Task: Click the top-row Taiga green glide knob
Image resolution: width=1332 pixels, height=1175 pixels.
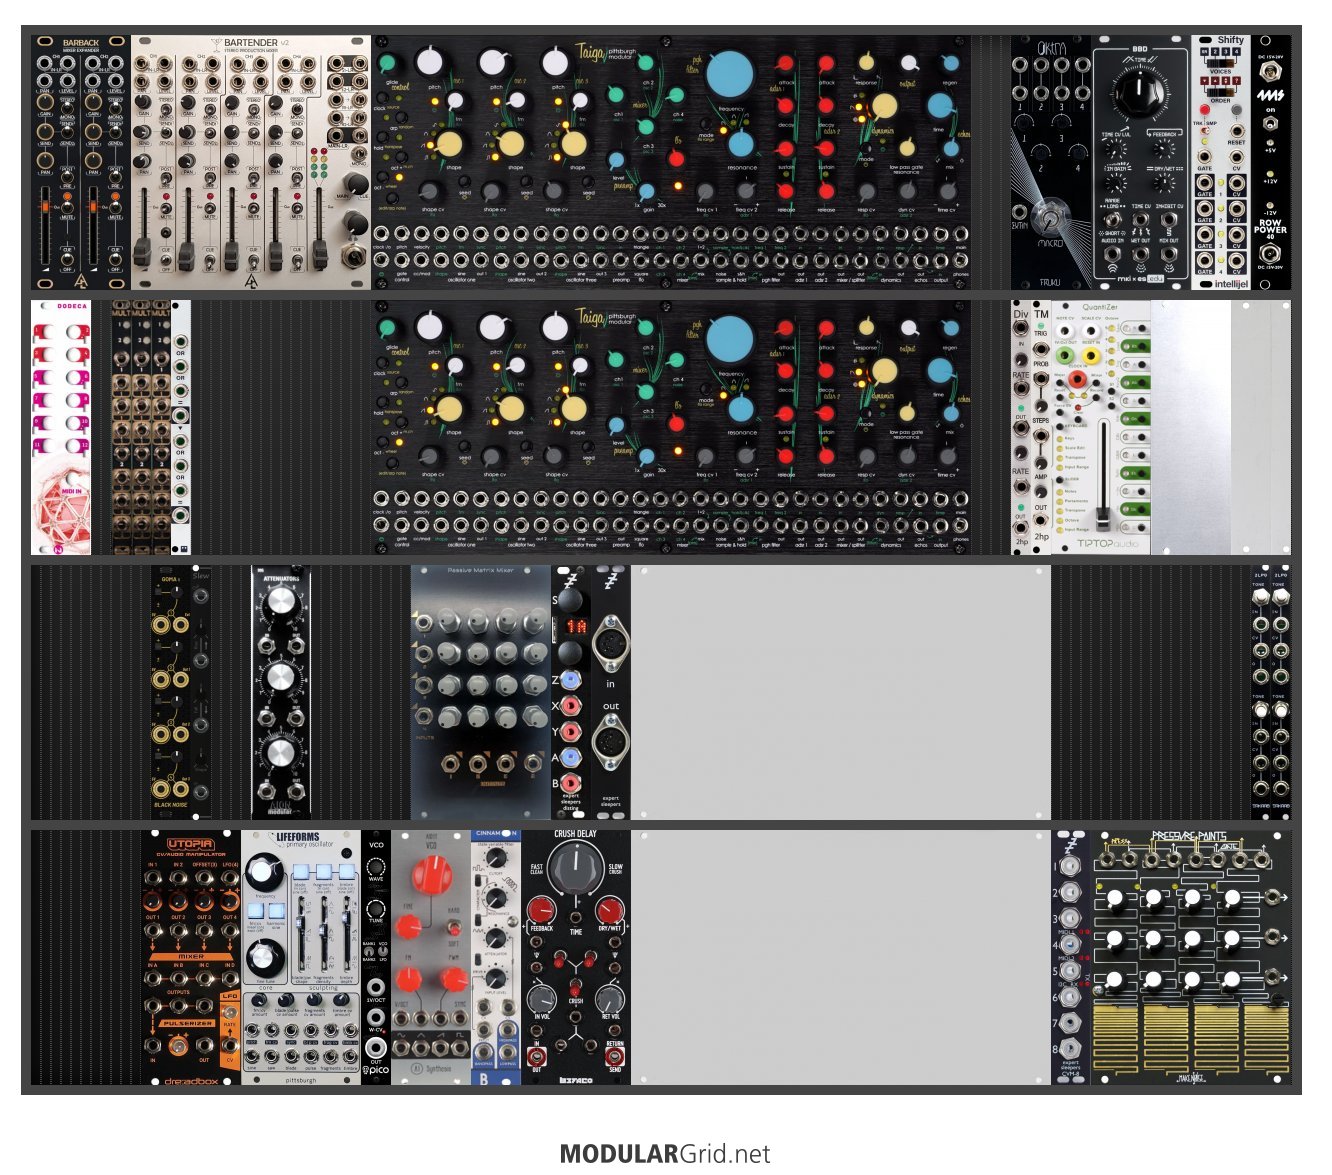Action: 388,64
